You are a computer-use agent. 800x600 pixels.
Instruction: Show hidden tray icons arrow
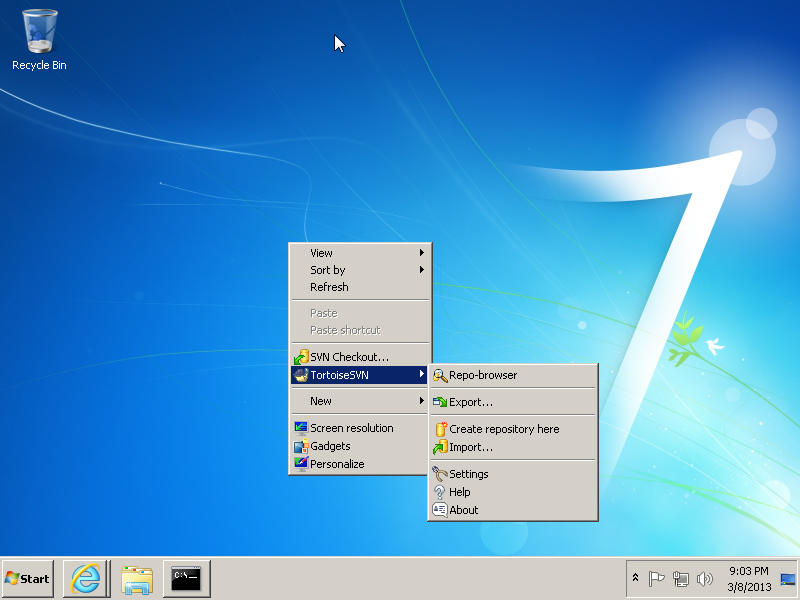pyautogui.click(x=636, y=578)
